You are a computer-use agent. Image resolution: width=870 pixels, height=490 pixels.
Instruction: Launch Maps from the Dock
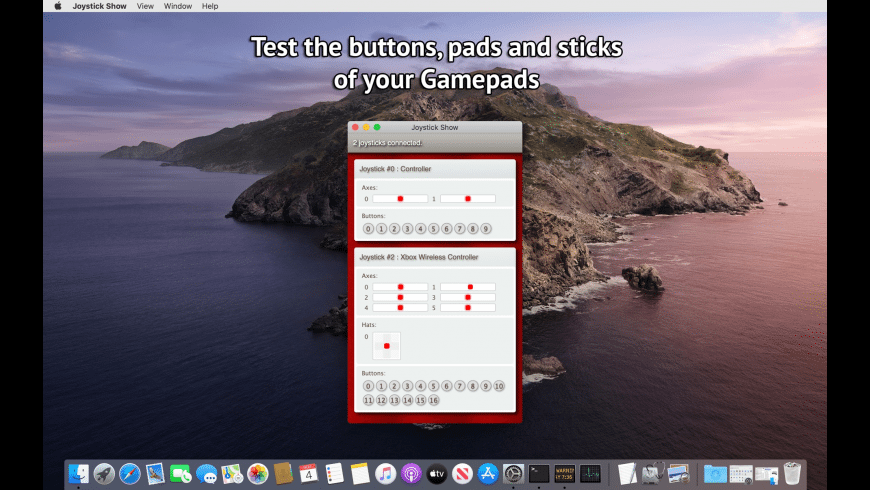232,474
